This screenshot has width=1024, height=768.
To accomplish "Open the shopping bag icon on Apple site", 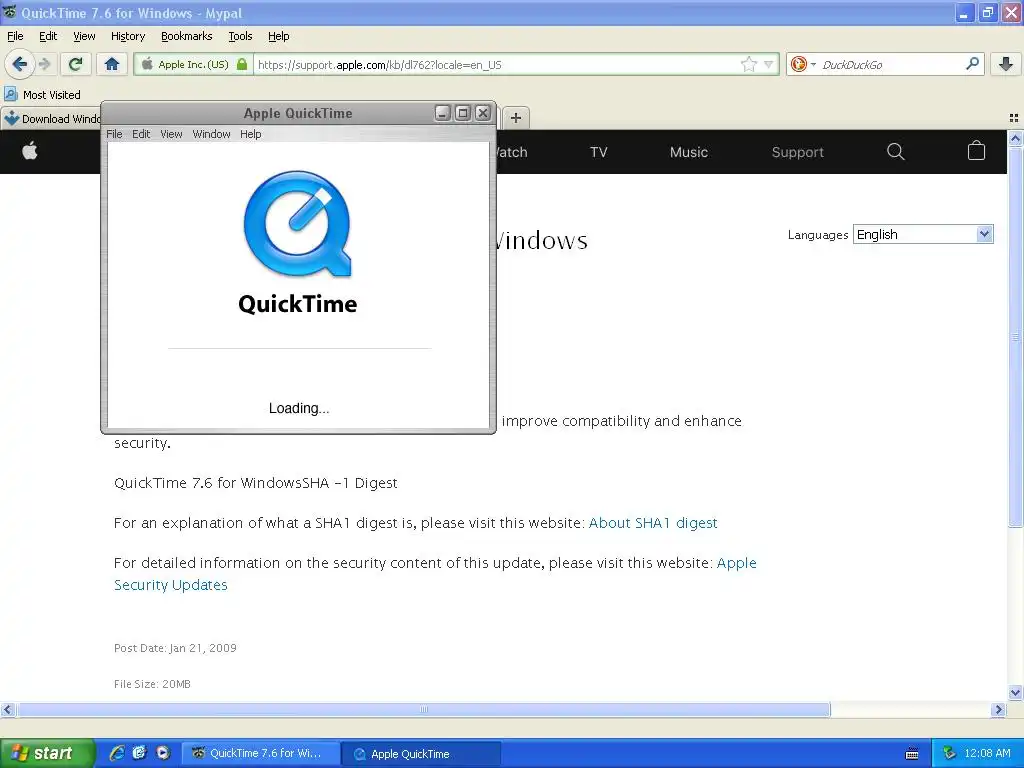I will (x=976, y=151).
